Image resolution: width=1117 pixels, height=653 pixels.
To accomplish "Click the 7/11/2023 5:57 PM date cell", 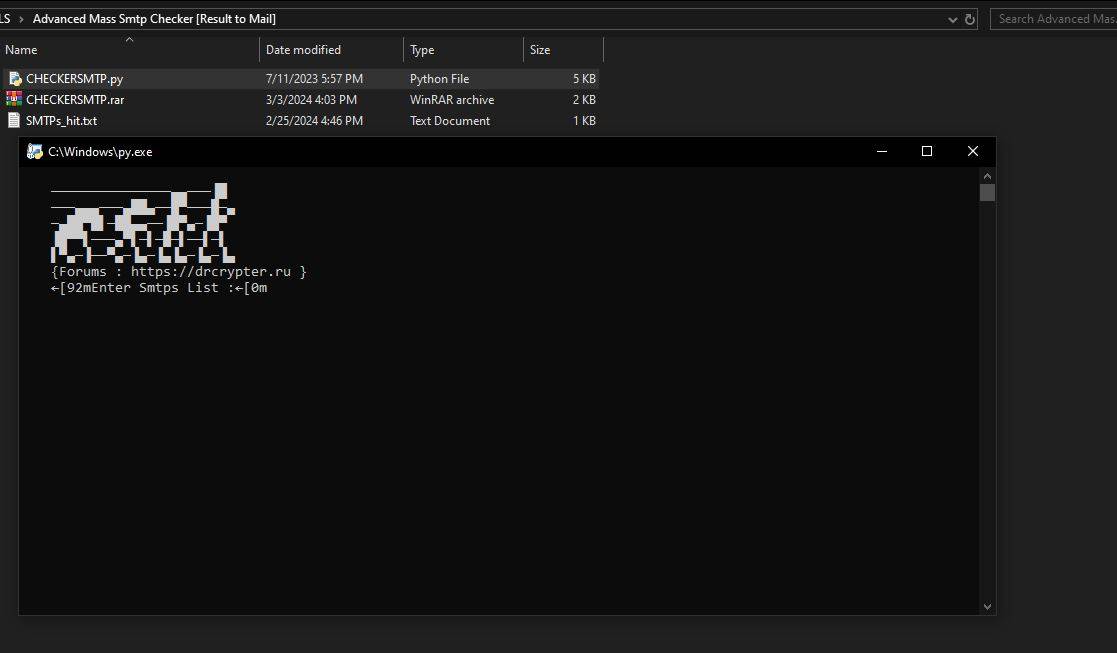I will click(x=314, y=79).
